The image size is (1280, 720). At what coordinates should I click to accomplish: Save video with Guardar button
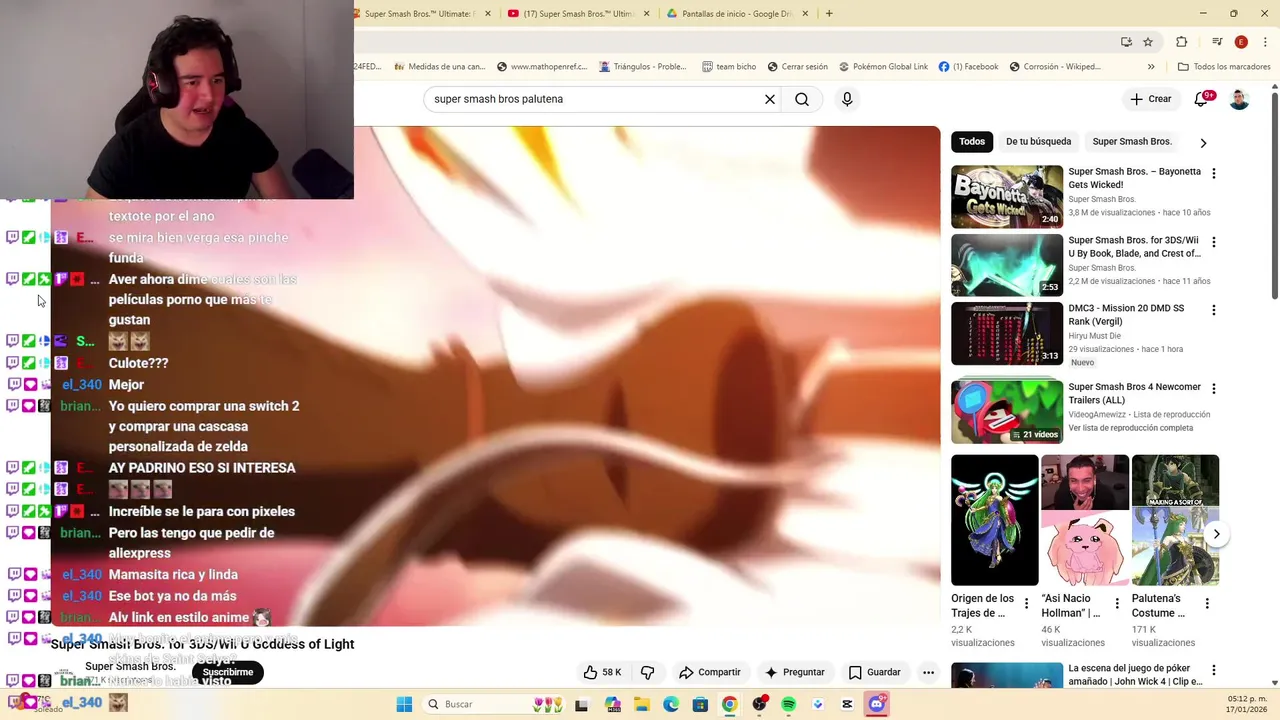click(x=875, y=672)
